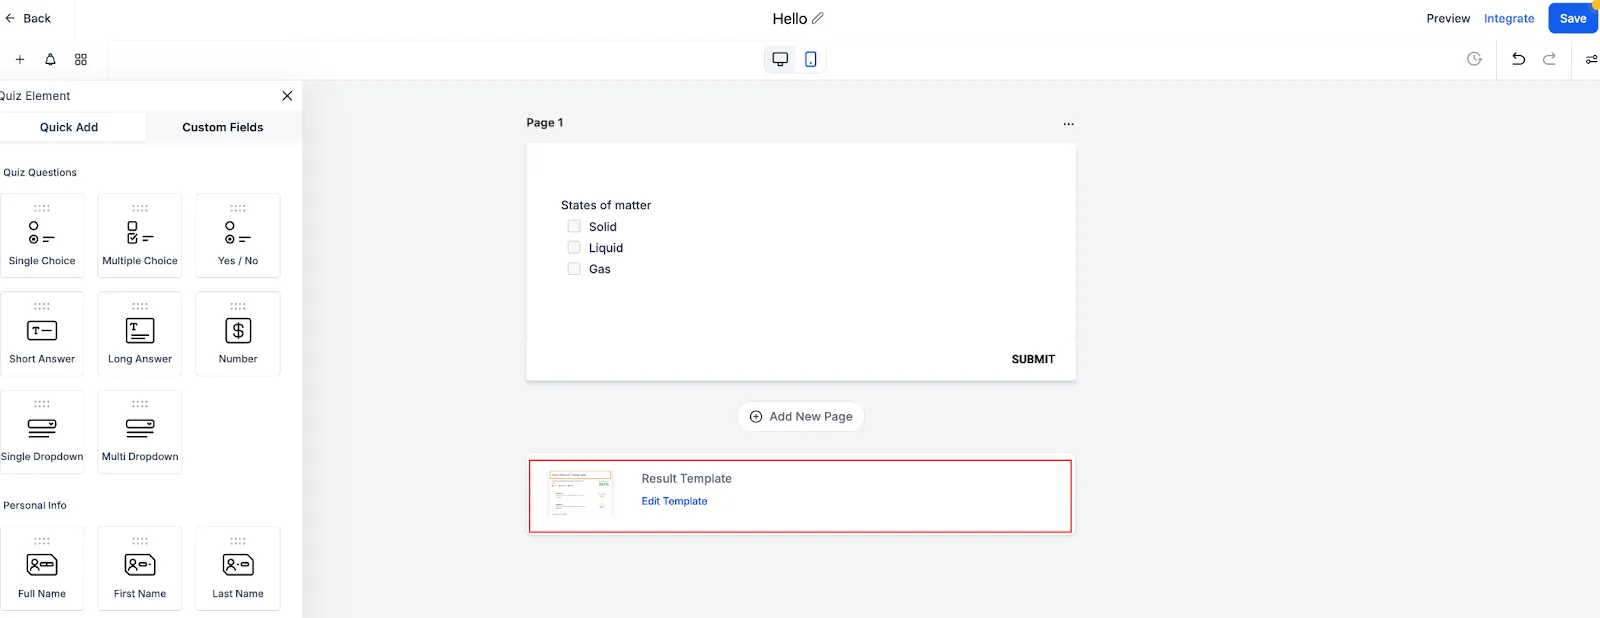Switch to the Custom Fields tab
Image resolution: width=1600 pixels, height=618 pixels.
223,127
